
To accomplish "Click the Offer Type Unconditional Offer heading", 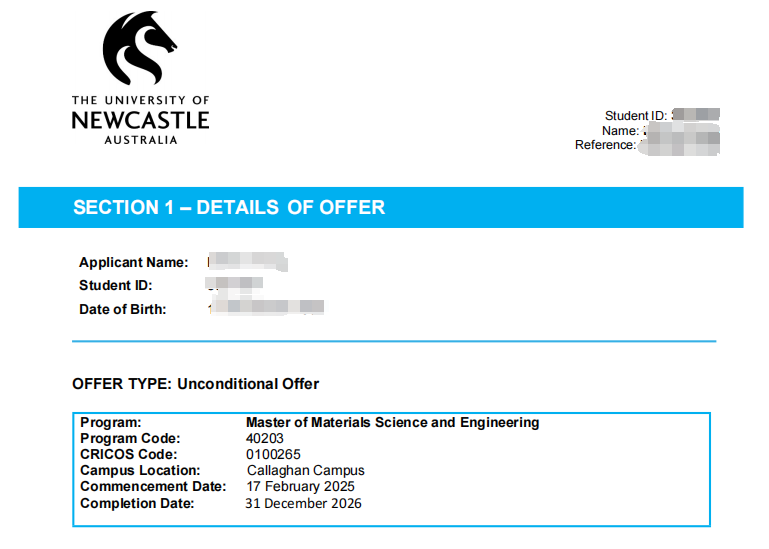I will (196, 384).
